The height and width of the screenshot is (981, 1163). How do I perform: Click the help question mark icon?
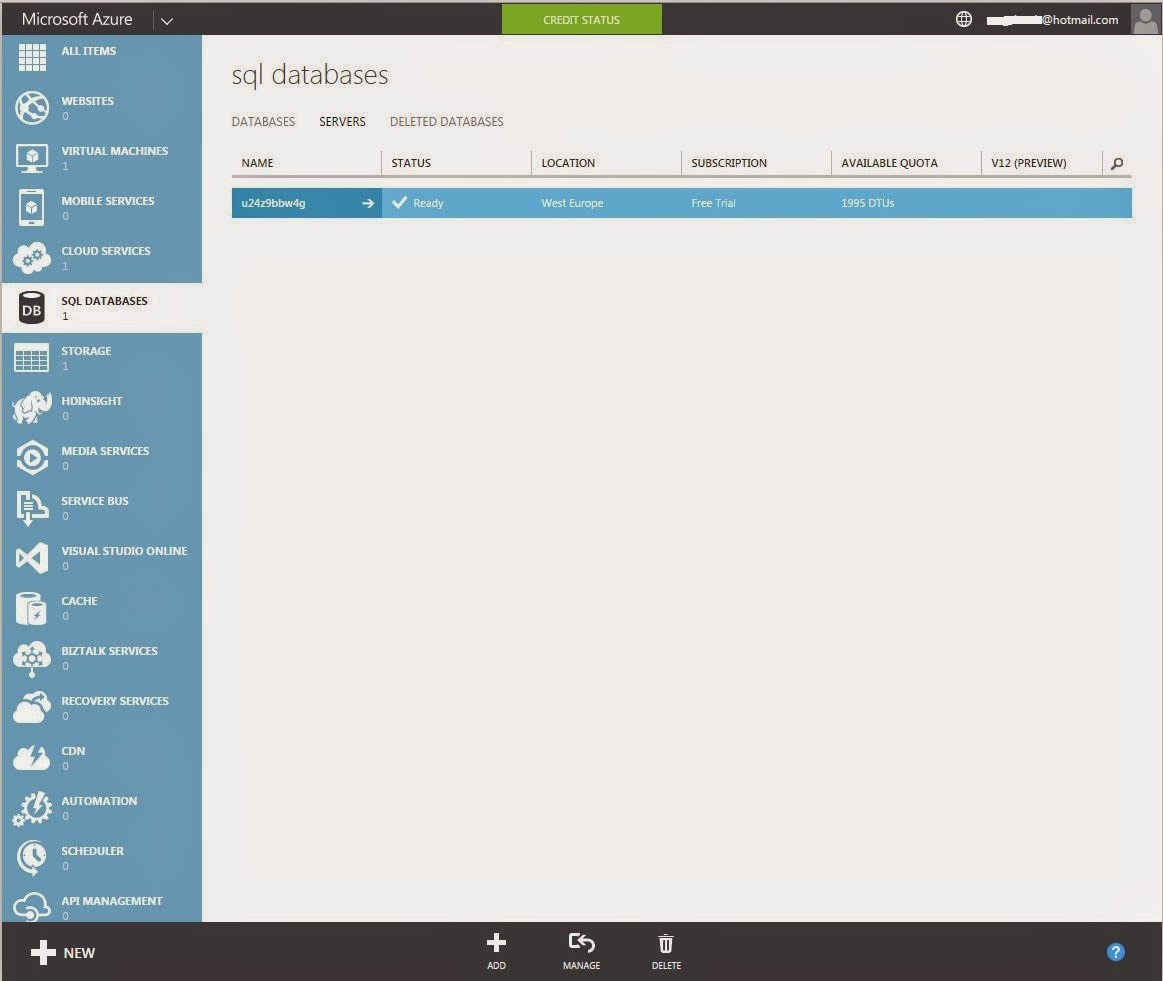(x=1116, y=951)
